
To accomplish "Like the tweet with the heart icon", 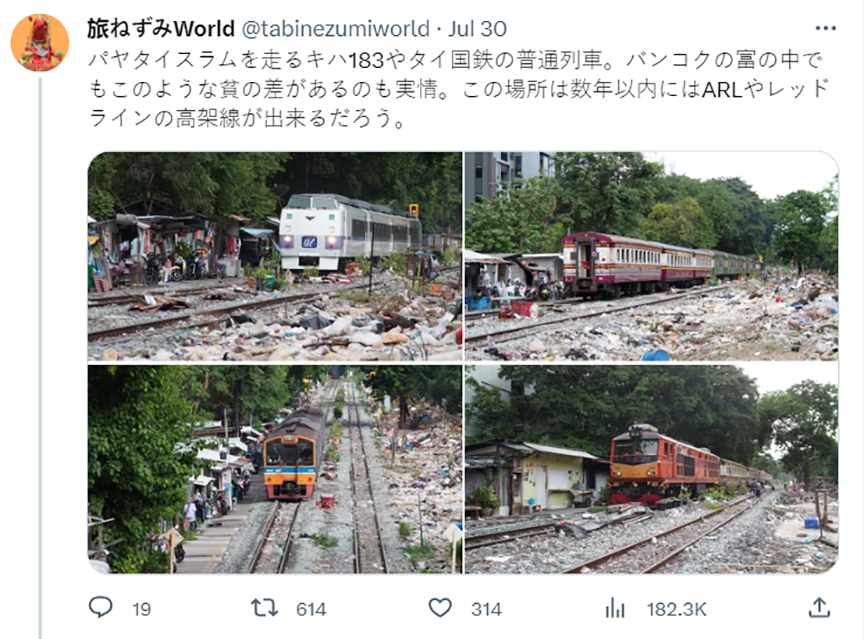I will tap(440, 608).
